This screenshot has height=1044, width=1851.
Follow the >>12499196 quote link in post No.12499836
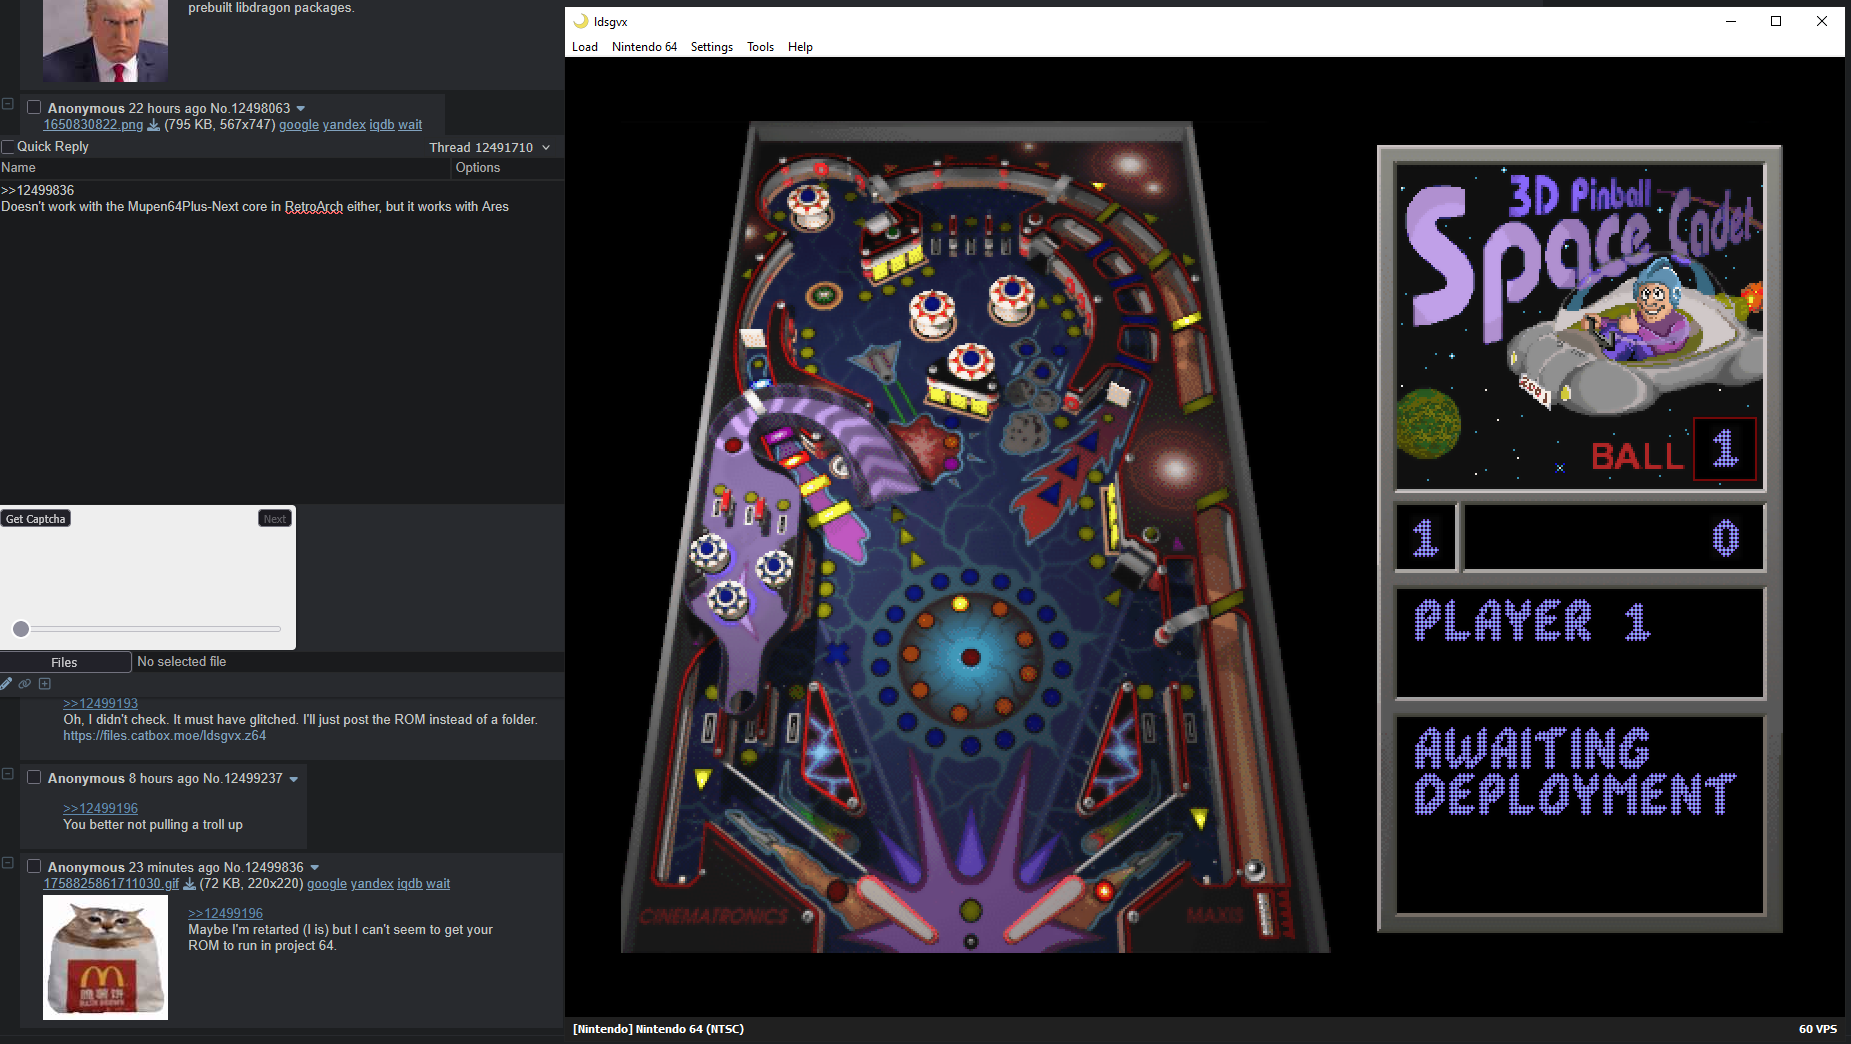click(x=226, y=914)
